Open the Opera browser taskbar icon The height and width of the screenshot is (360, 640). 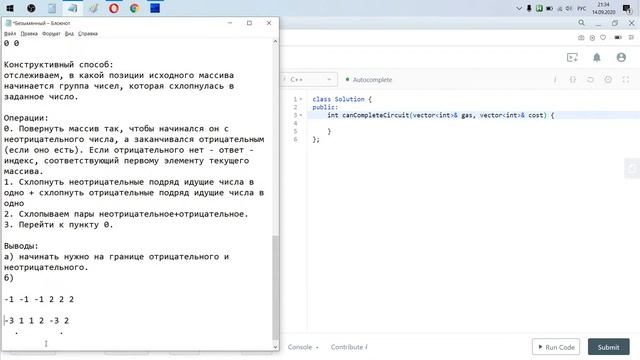pyautogui.click(x=114, y=8)
